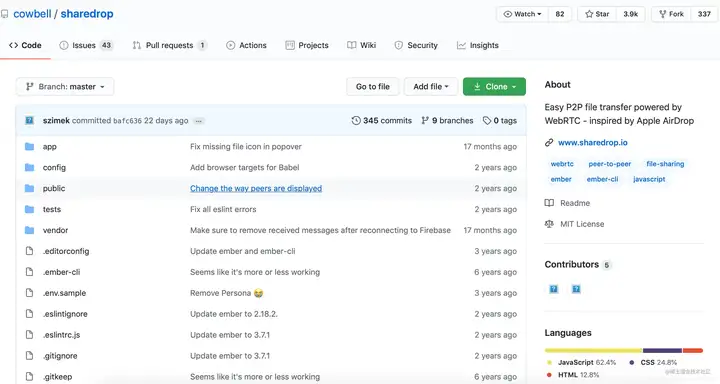
Task: Click the 3.9k stargazers count
Action: (x=630, y=14)
